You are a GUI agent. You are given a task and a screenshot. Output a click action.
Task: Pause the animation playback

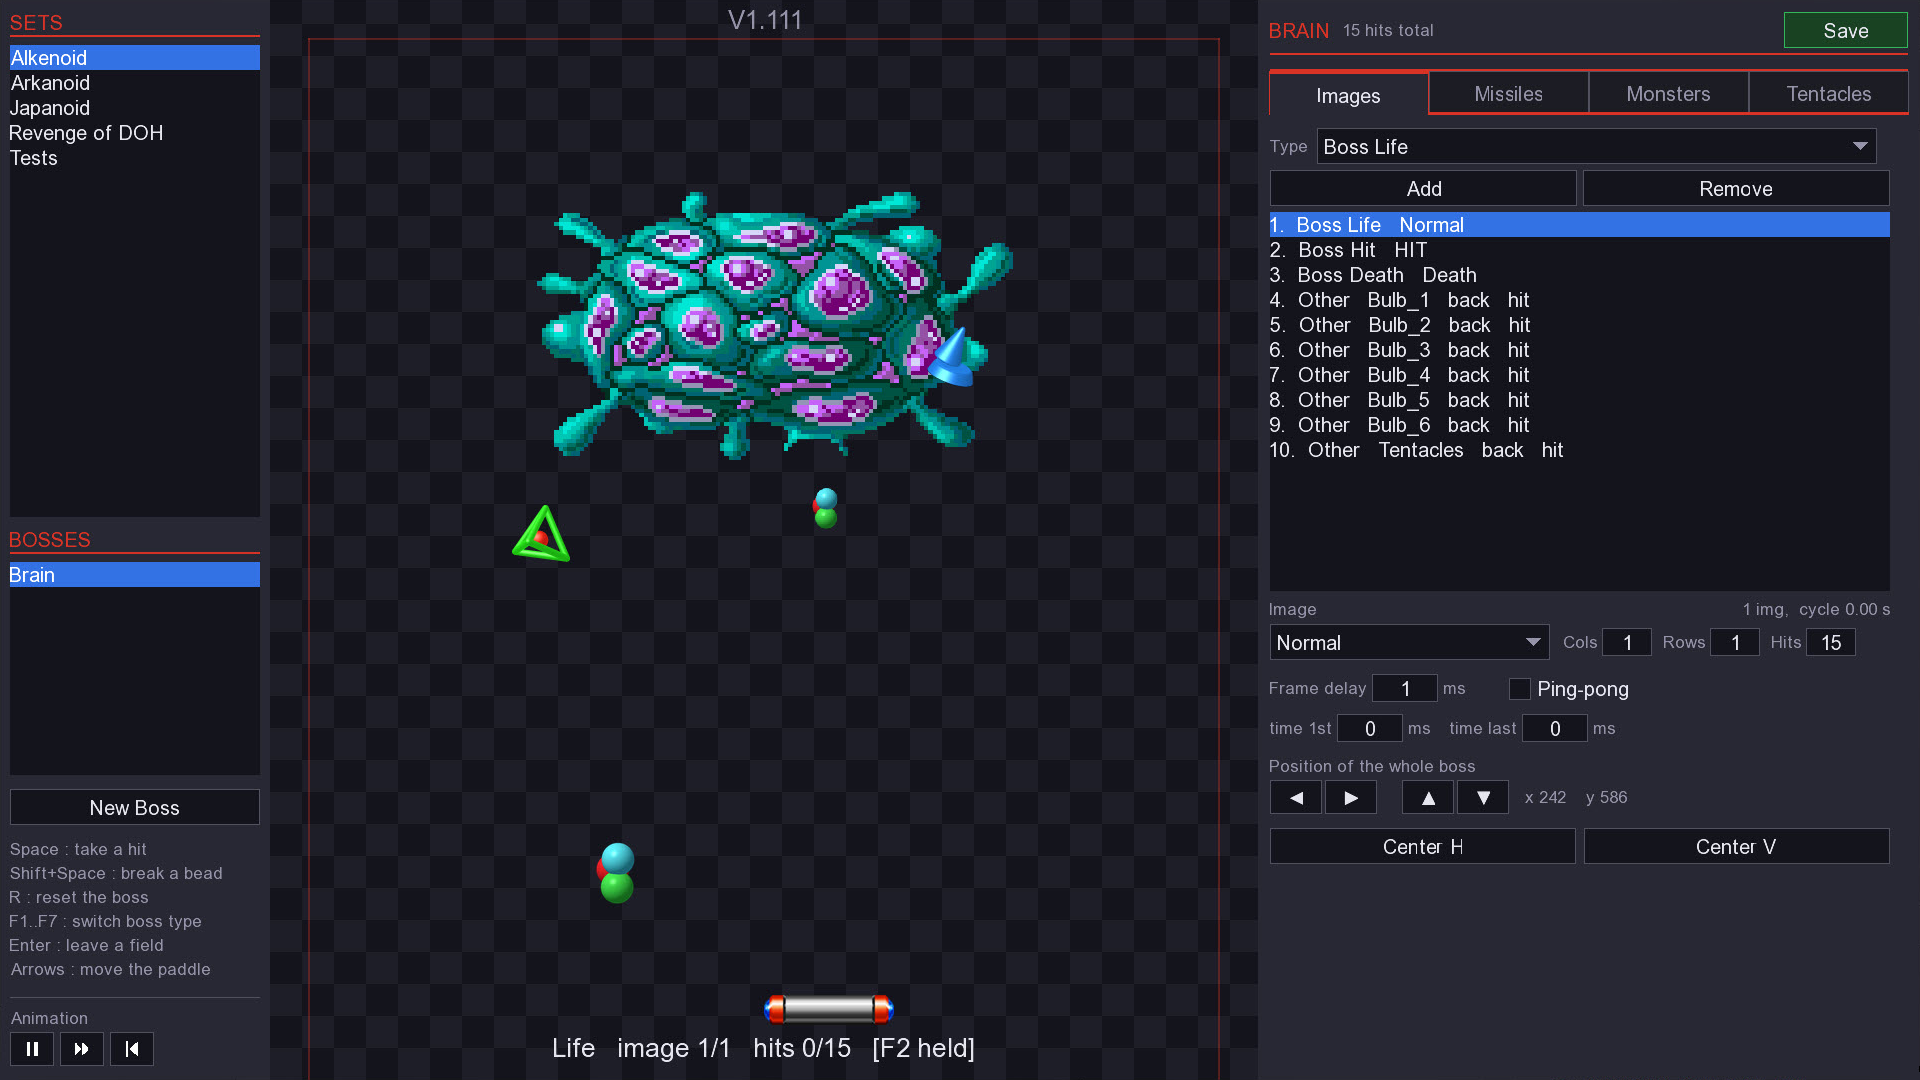32,1049
